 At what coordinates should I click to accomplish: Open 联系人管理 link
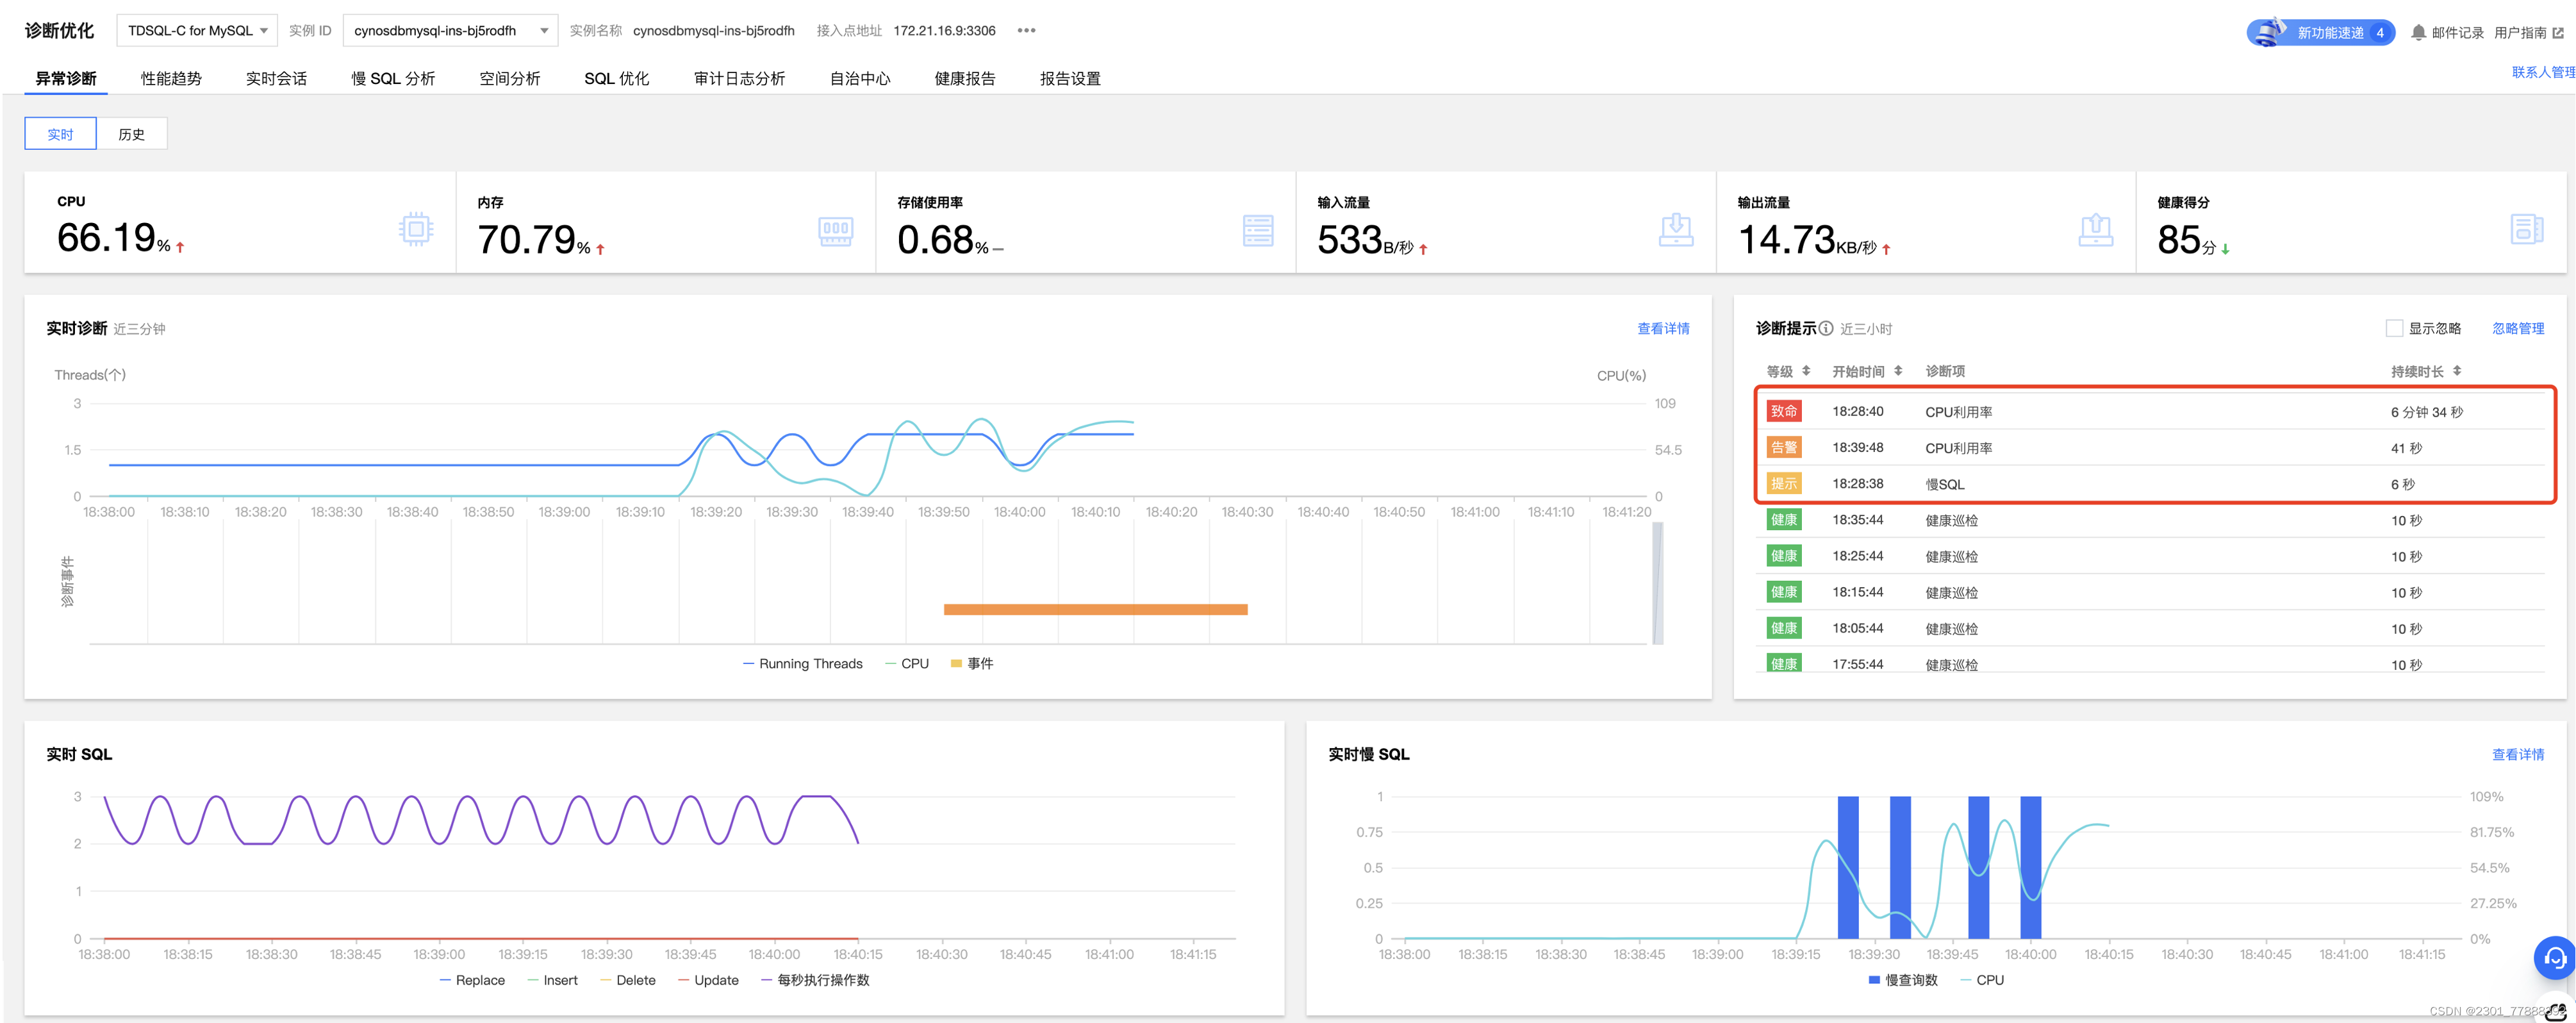click(x=2543, y=72)
